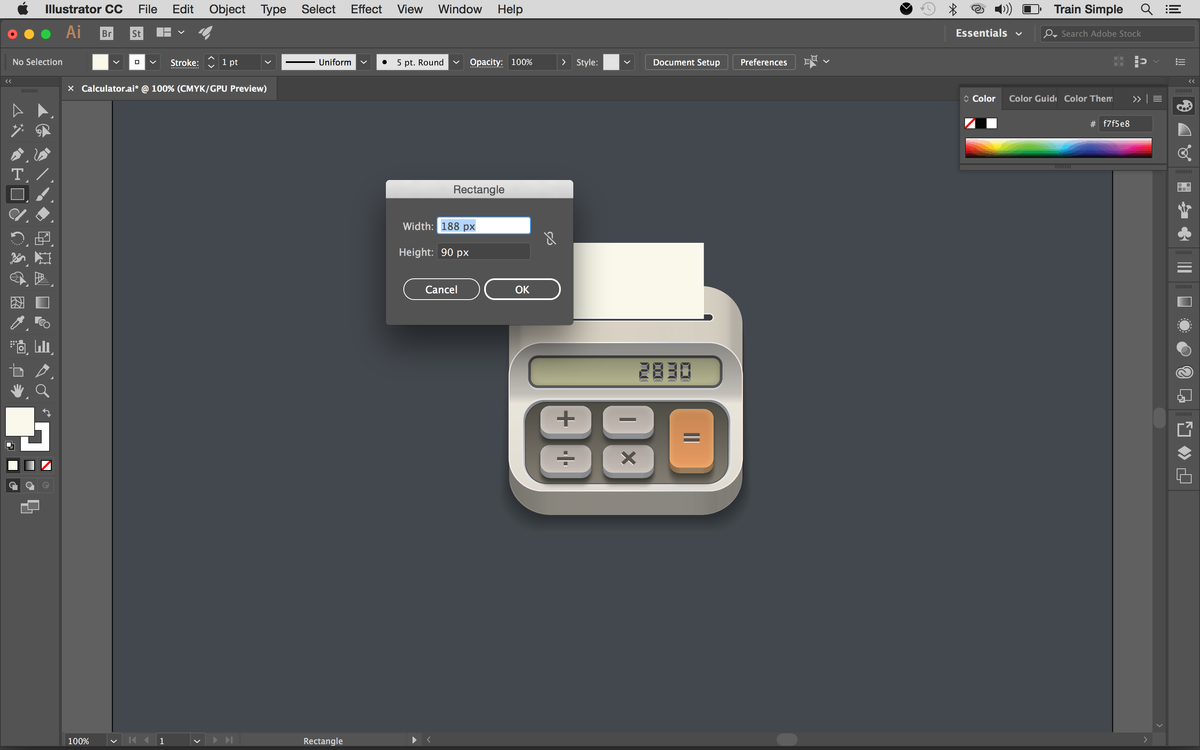This screenshot has width=1200, height=750.
Task: Click the Height input field
Action: pyautogui.click(x=484, y=251)
